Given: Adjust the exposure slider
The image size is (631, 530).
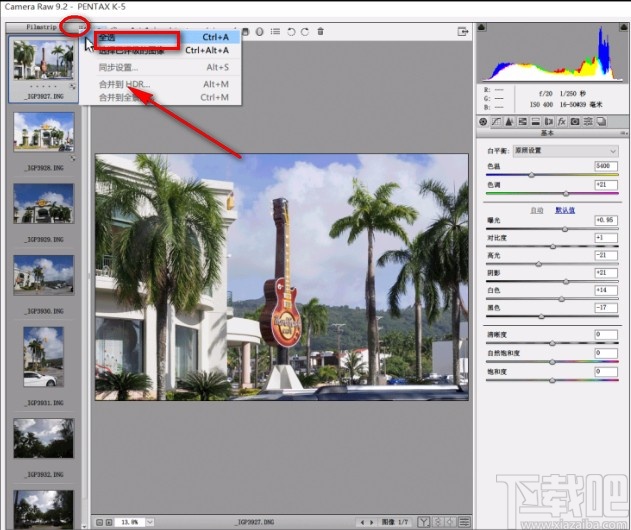Looking at the screenshot, I should click(565, 229).
